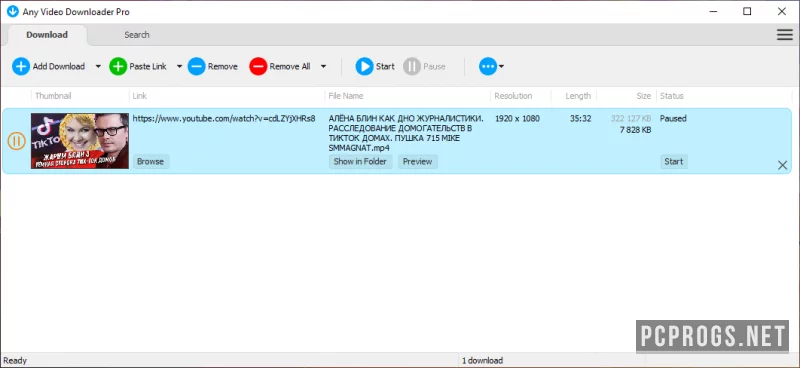Viewport: 800px width, 368px height.
Task: Click the toolbar Pause icon
Action: point(412,66)
